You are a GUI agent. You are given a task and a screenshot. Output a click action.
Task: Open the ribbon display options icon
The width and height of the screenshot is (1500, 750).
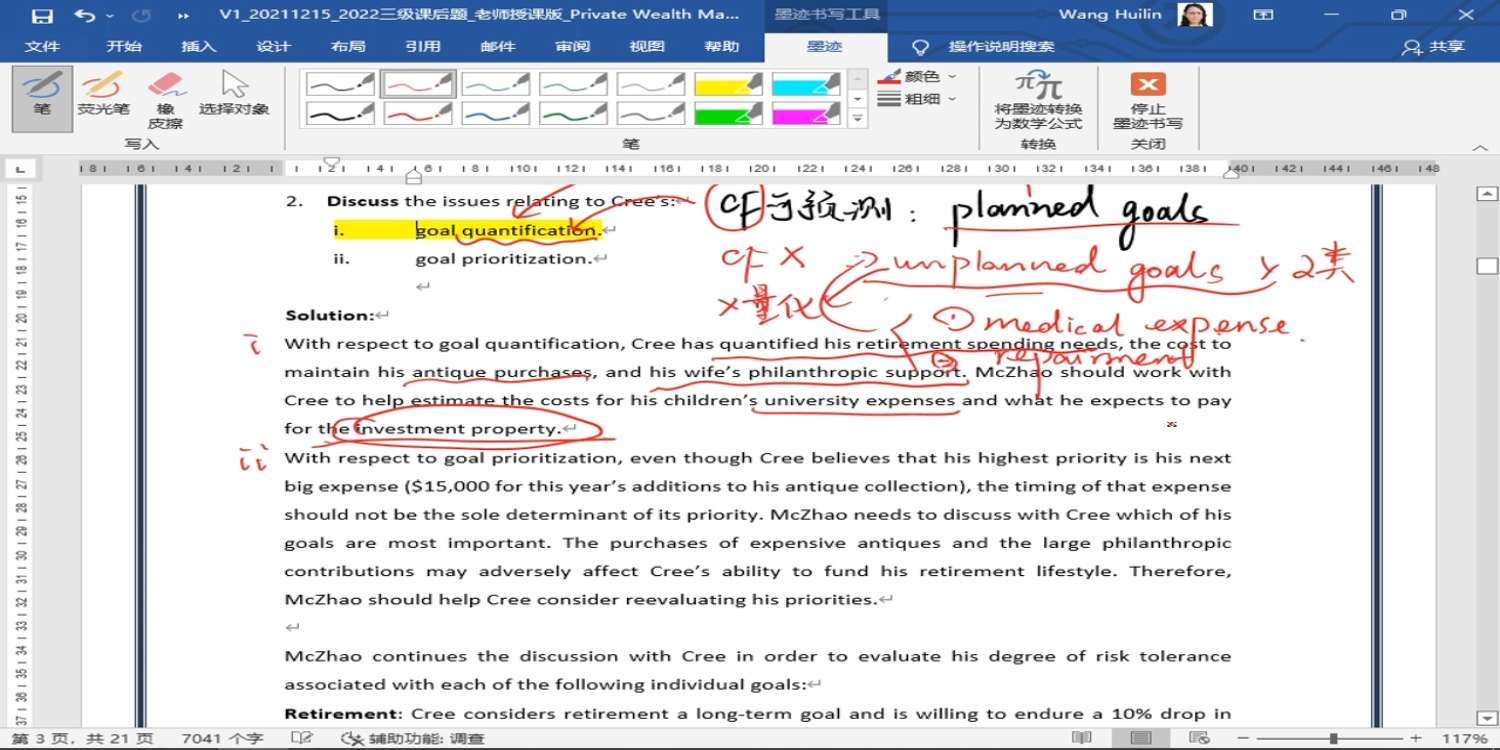pos(1264,15)
